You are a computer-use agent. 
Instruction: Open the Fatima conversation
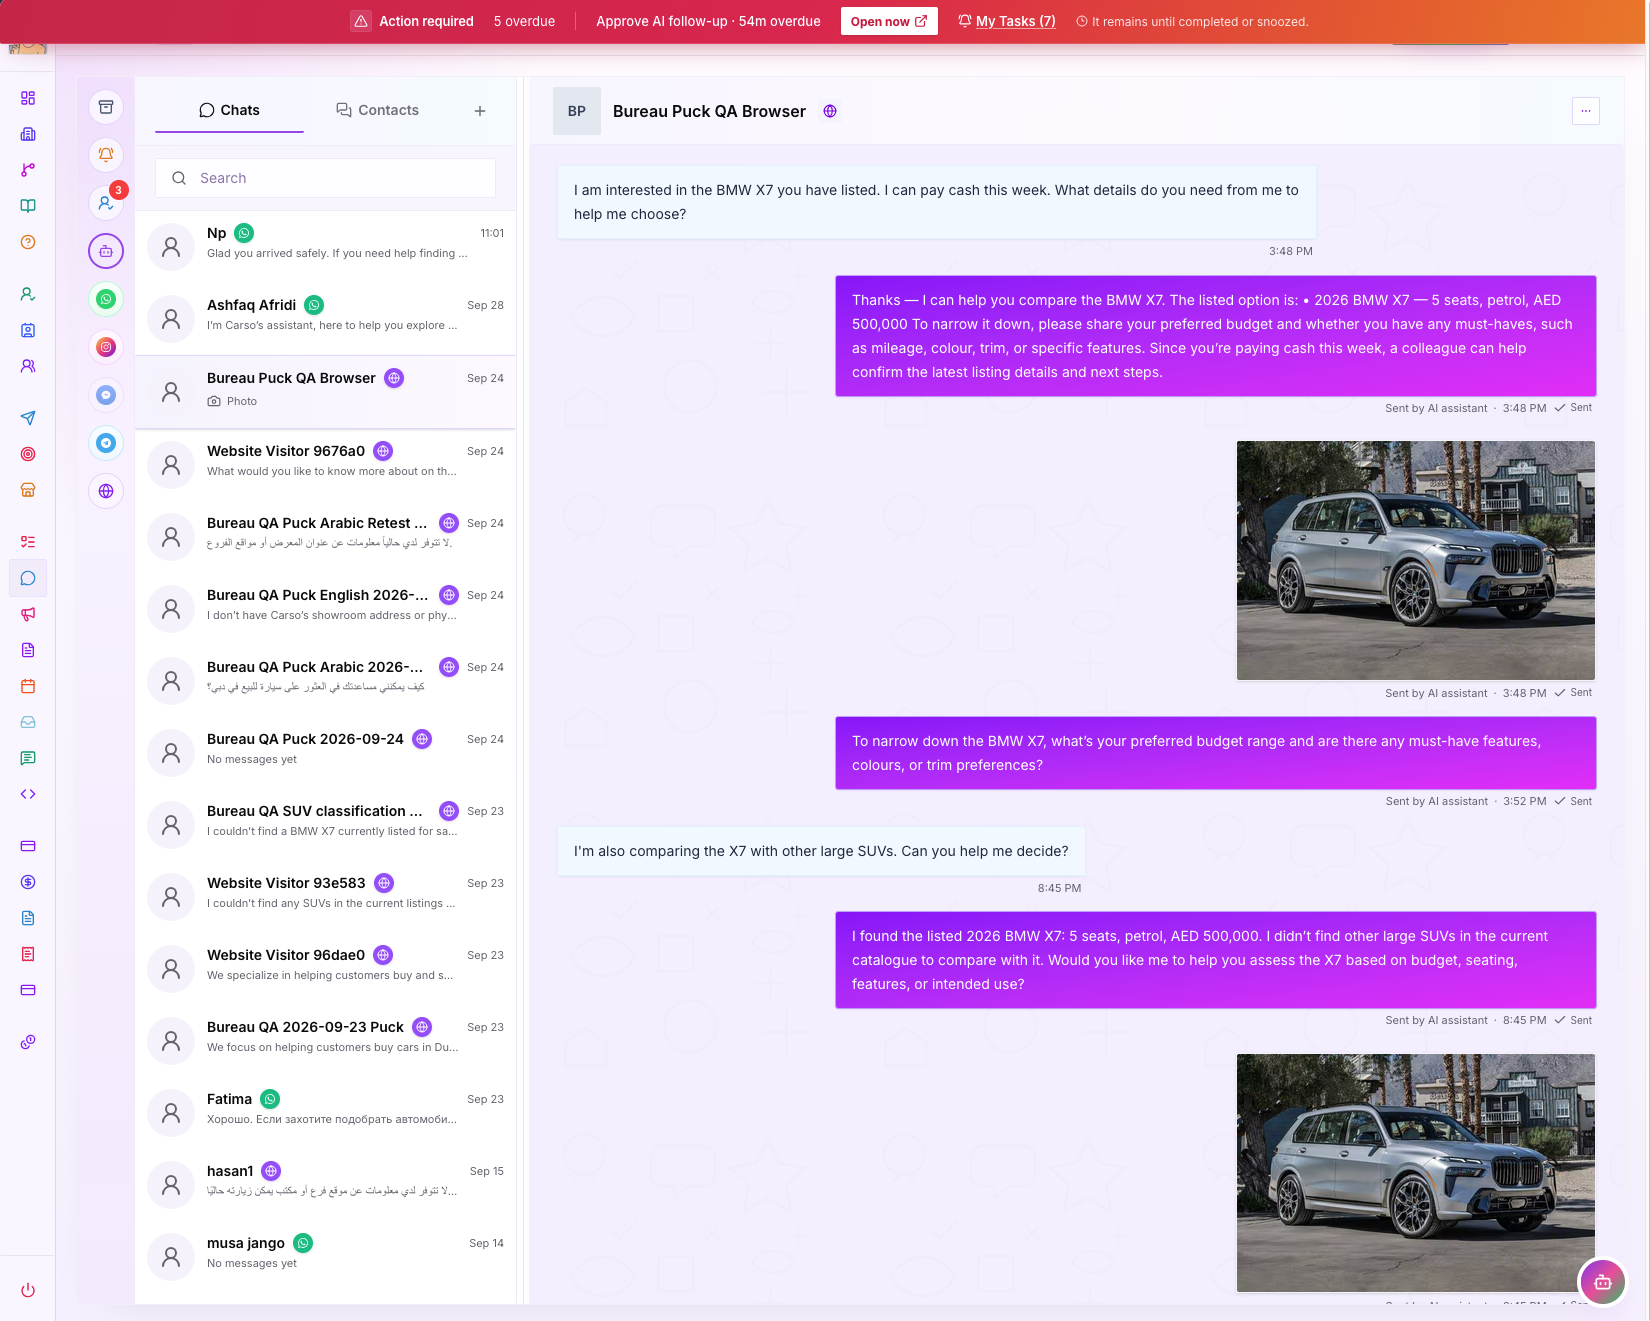click(x=326, y=1113)
